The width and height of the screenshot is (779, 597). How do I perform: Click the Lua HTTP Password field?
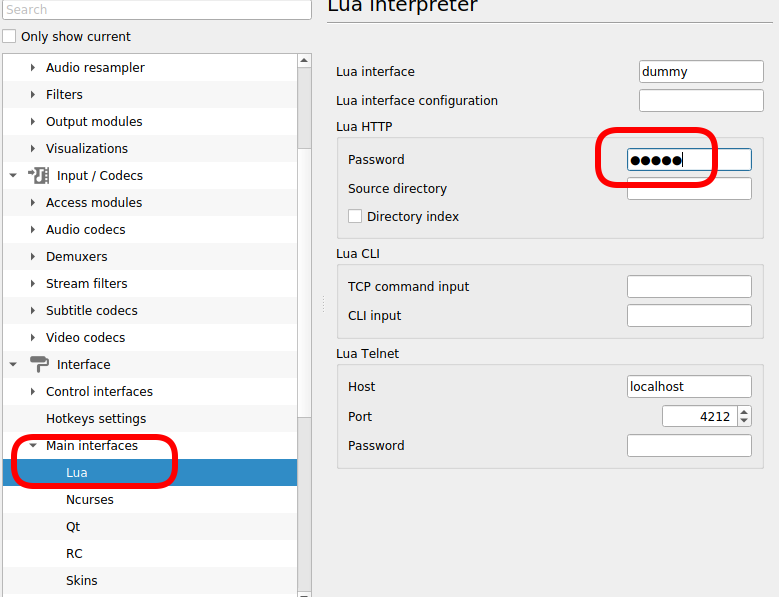click(689, 160)
